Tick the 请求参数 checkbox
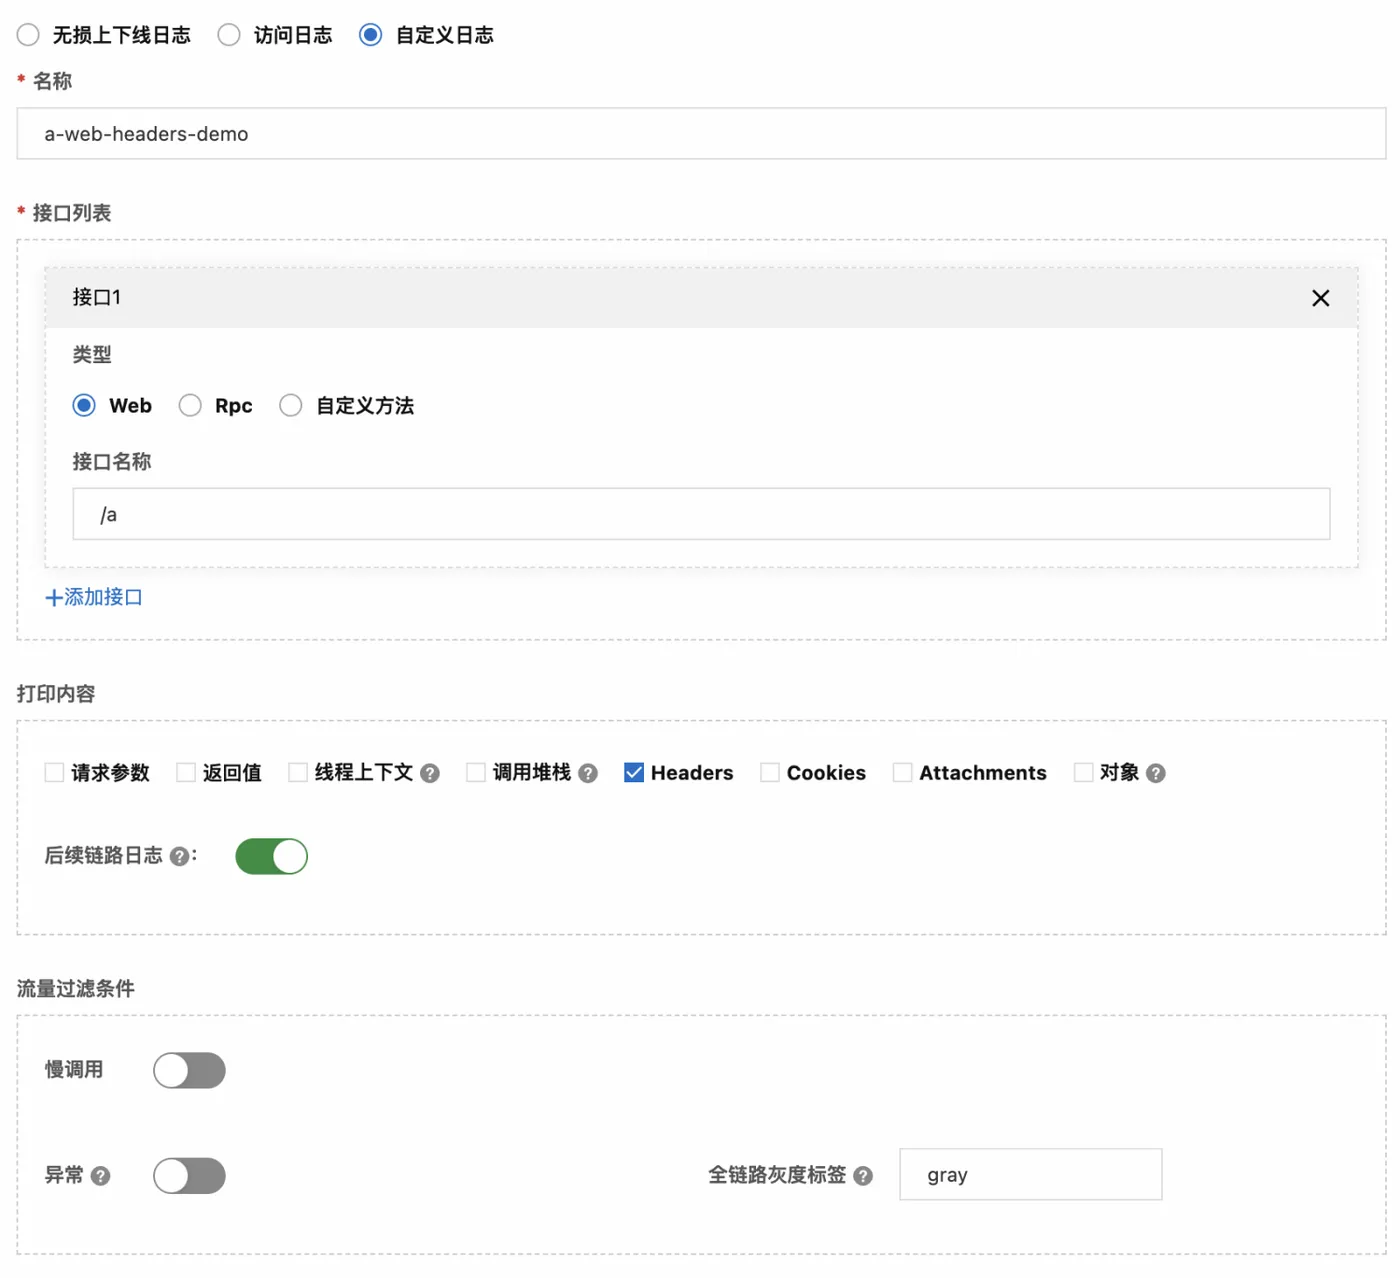 pyautogui.click(x=55, y=772)
